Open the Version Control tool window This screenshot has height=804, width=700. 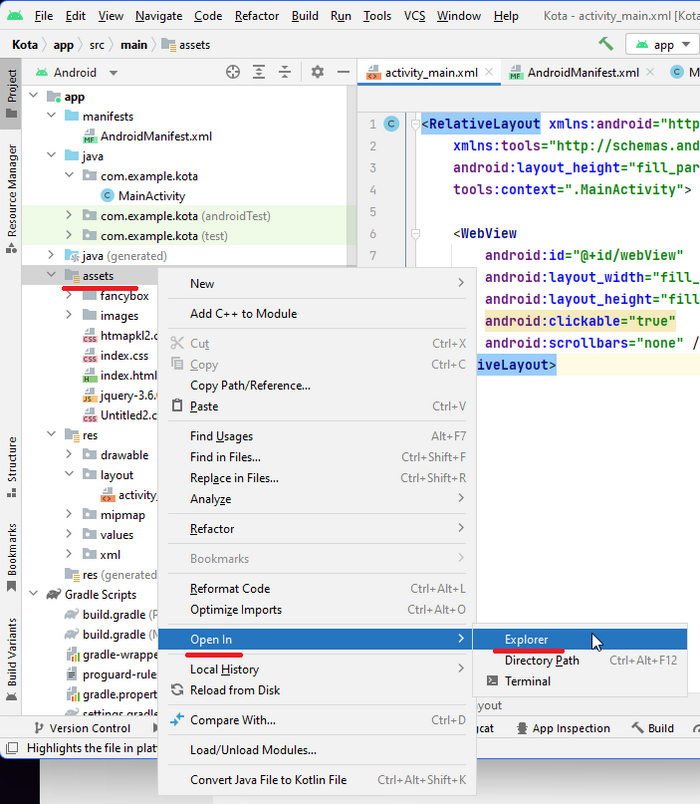click(82, 728)
